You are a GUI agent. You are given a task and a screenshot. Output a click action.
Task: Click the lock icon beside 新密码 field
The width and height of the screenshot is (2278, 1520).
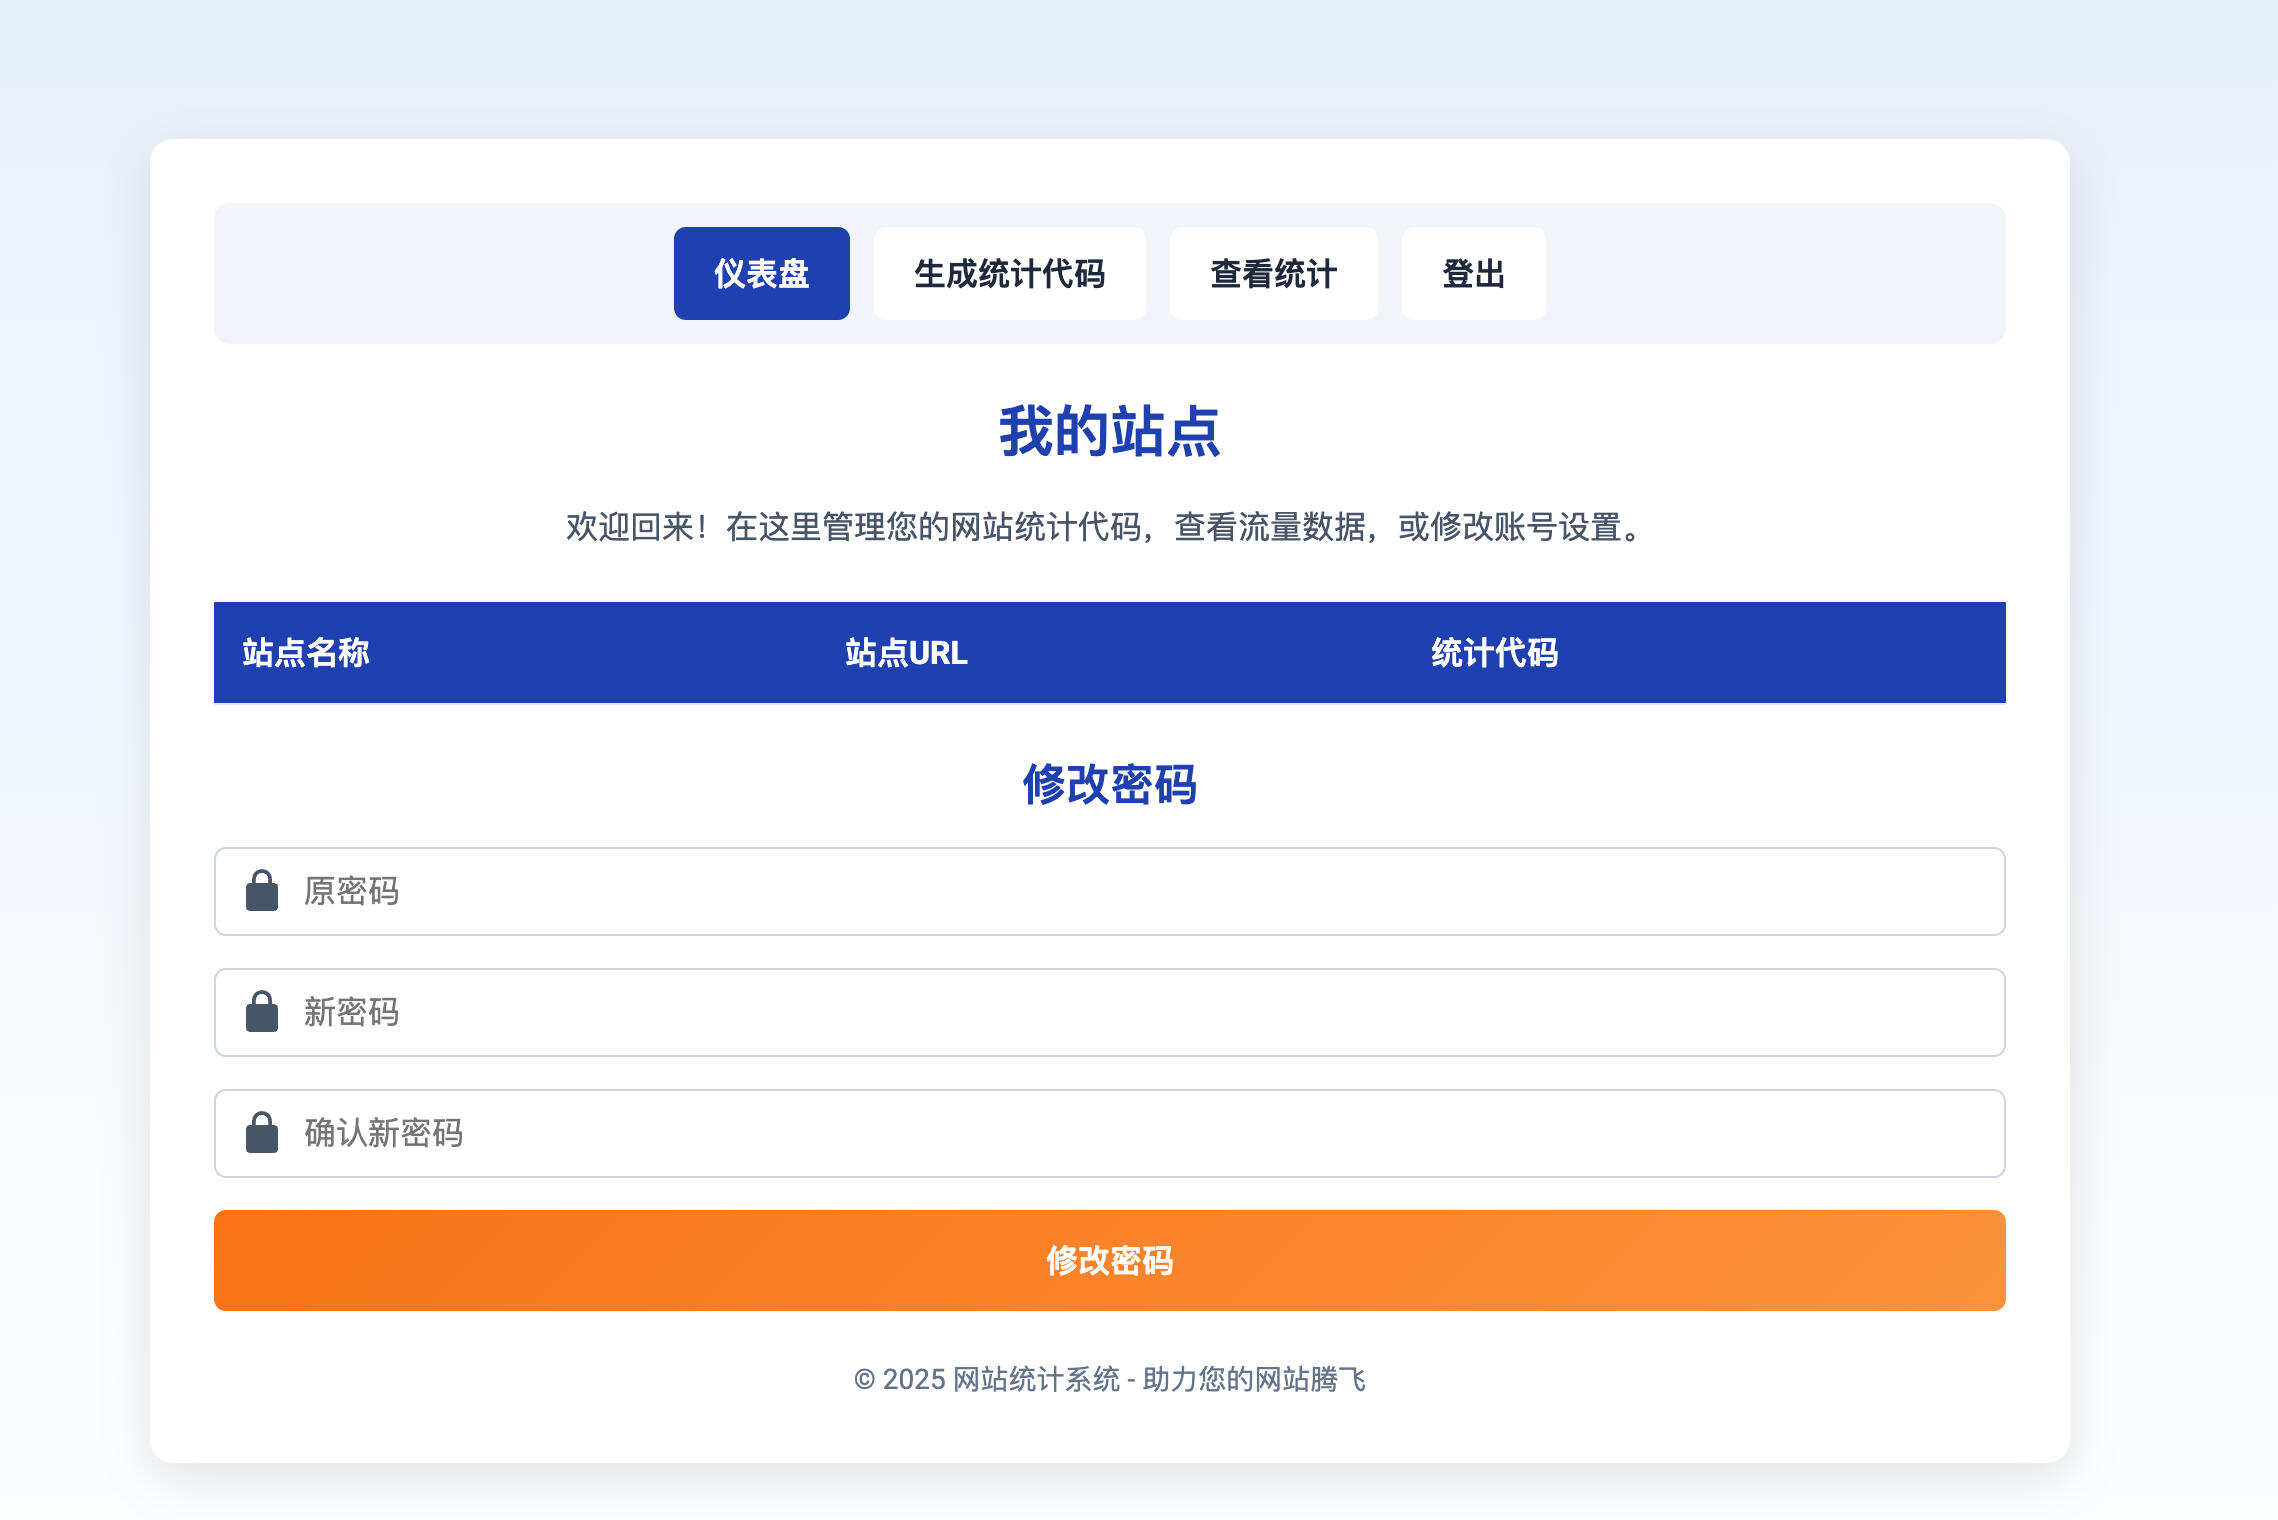click(262, 1012)
